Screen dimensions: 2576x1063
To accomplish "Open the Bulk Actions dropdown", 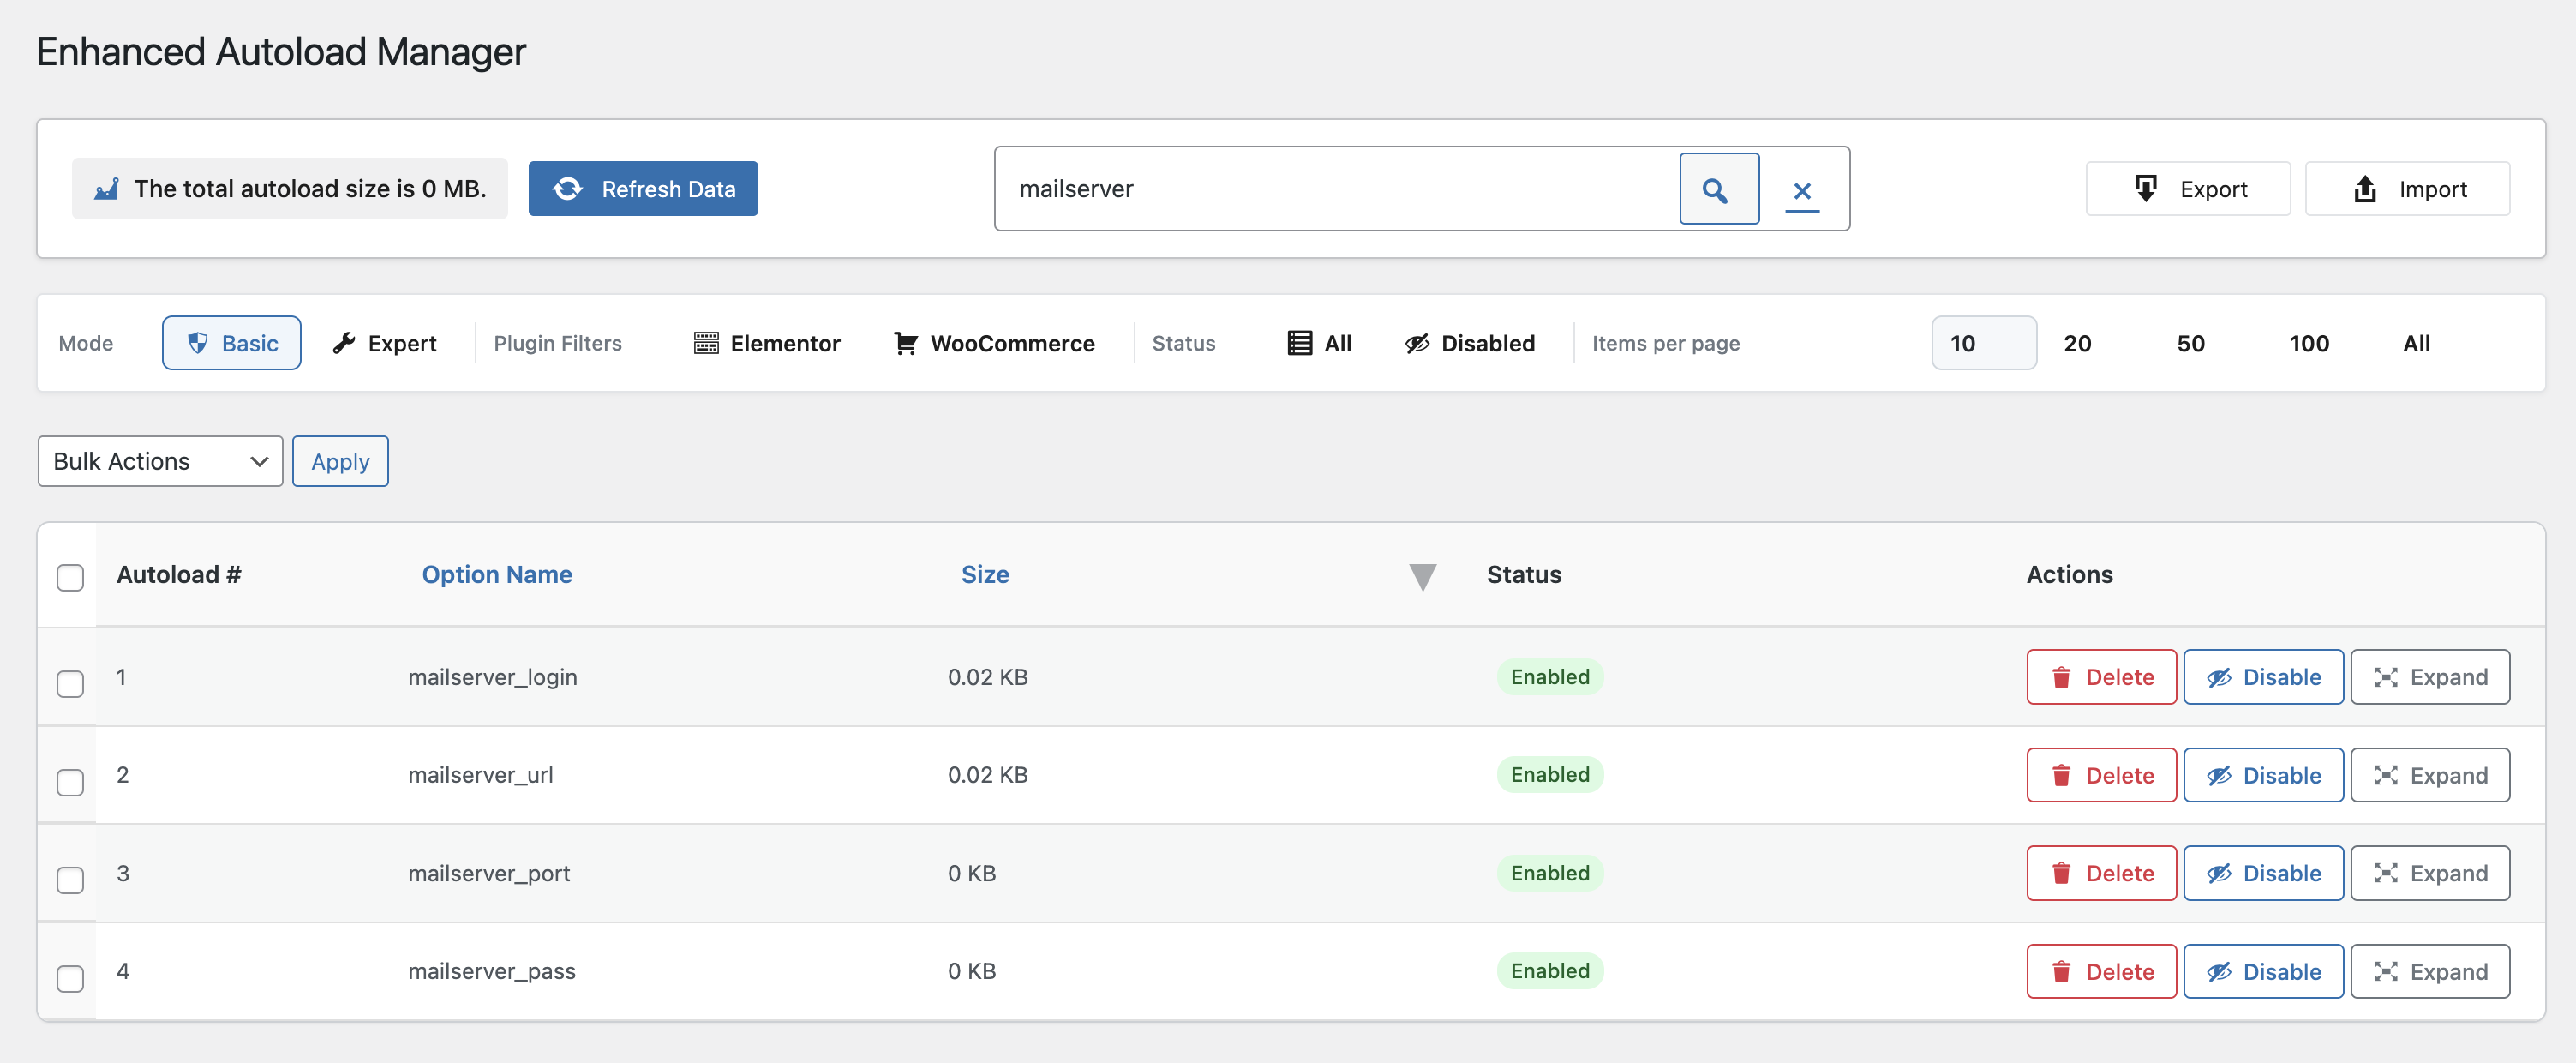I will pos(160,461).
